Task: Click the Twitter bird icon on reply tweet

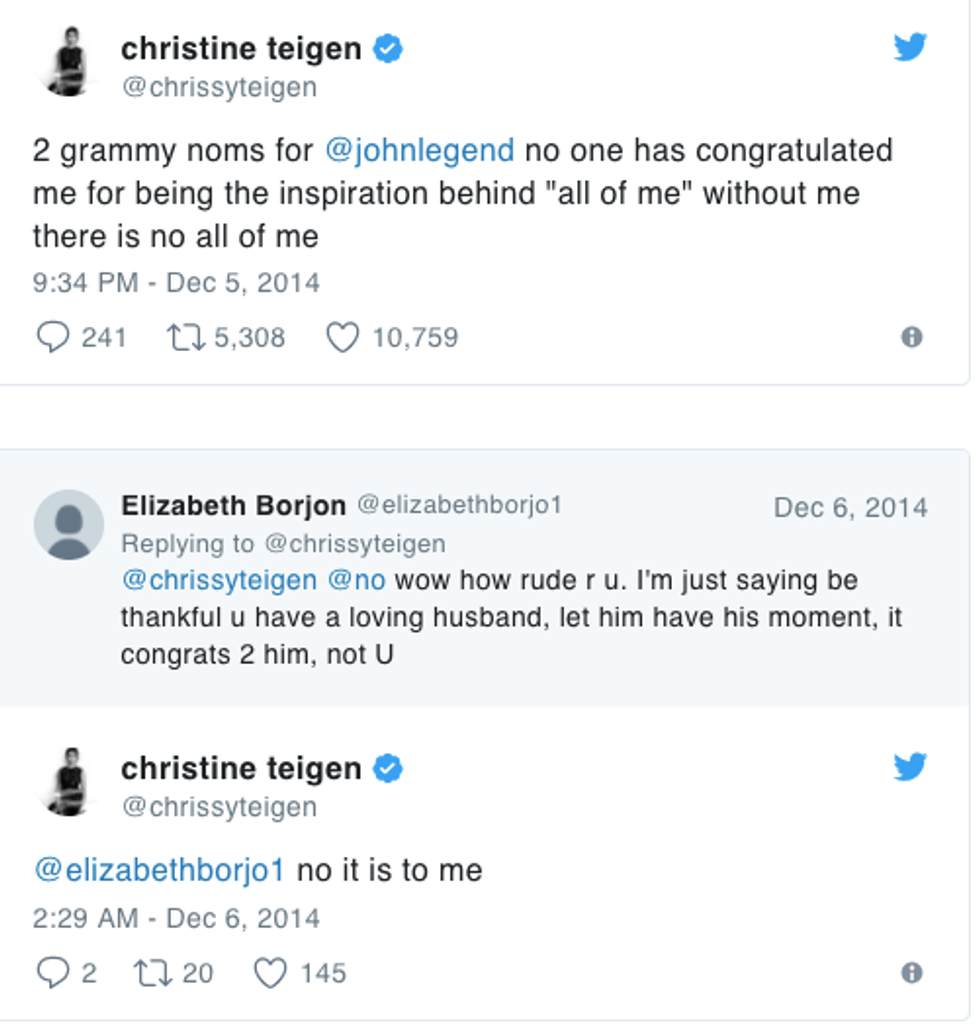Action: point(910,767)
